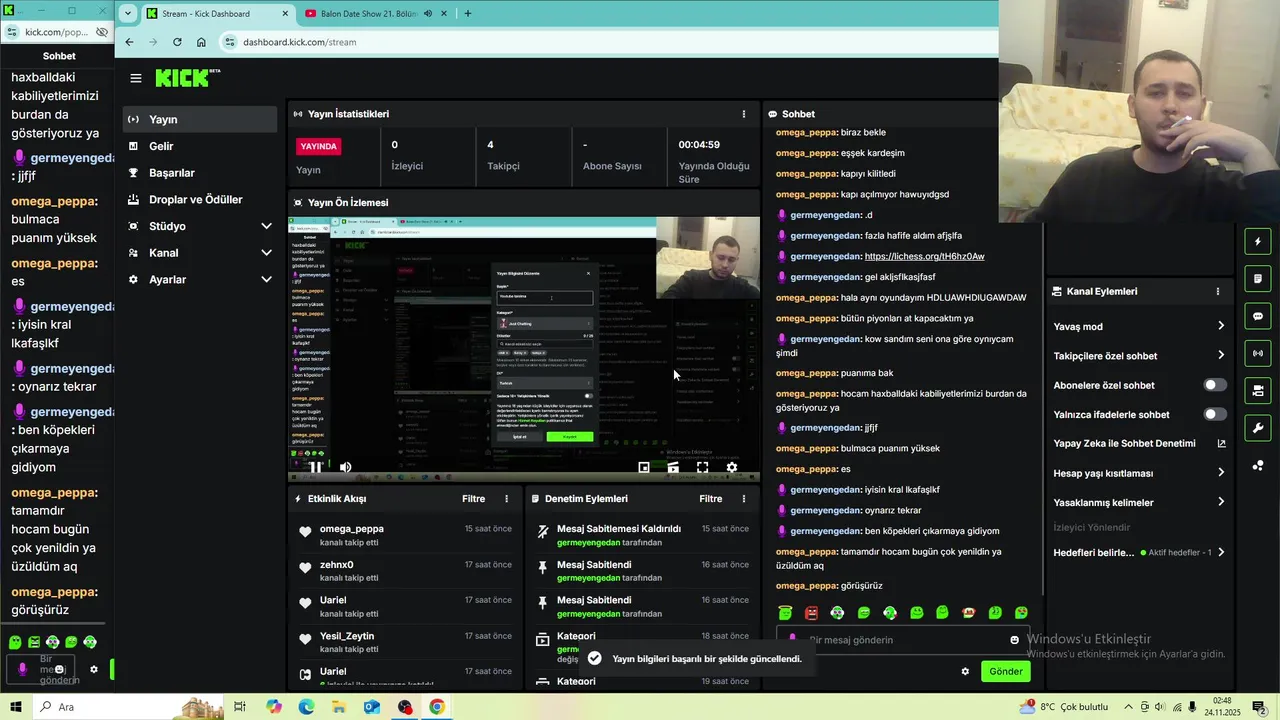Open stream preview settings gear
1280x720 pixels.
[x=732, y=467]
